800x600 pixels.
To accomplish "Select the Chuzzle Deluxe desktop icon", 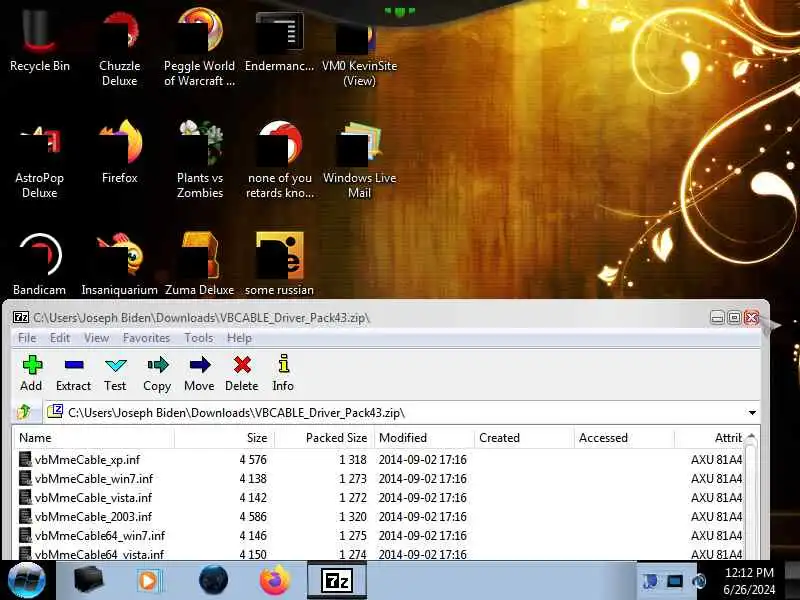I will pyautogui.click(x=119, y=49).
